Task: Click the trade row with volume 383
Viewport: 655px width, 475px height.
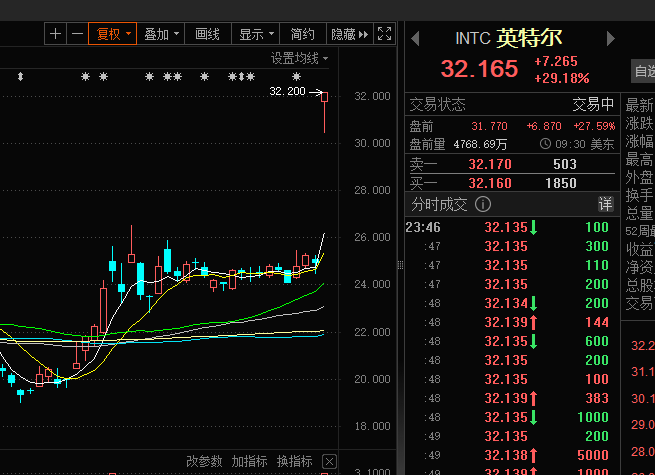Action: coord(512,398)
